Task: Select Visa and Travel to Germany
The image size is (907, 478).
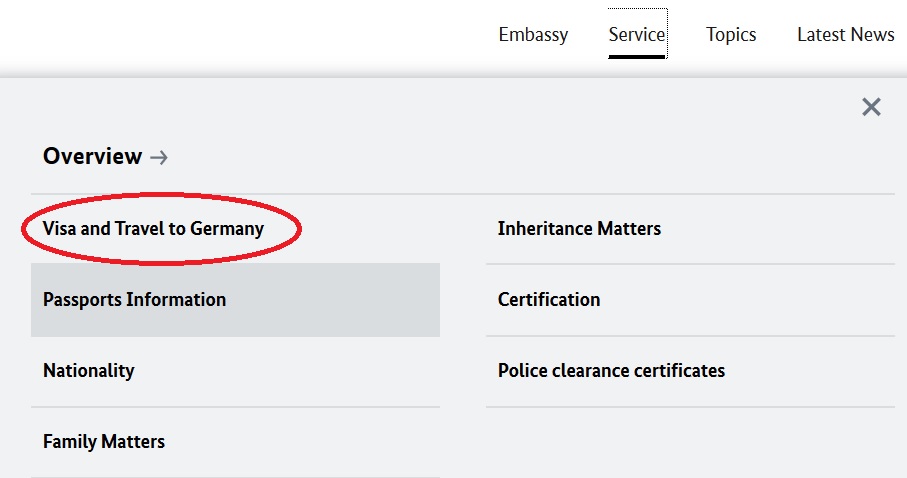Action: click(x=153, y=229)
